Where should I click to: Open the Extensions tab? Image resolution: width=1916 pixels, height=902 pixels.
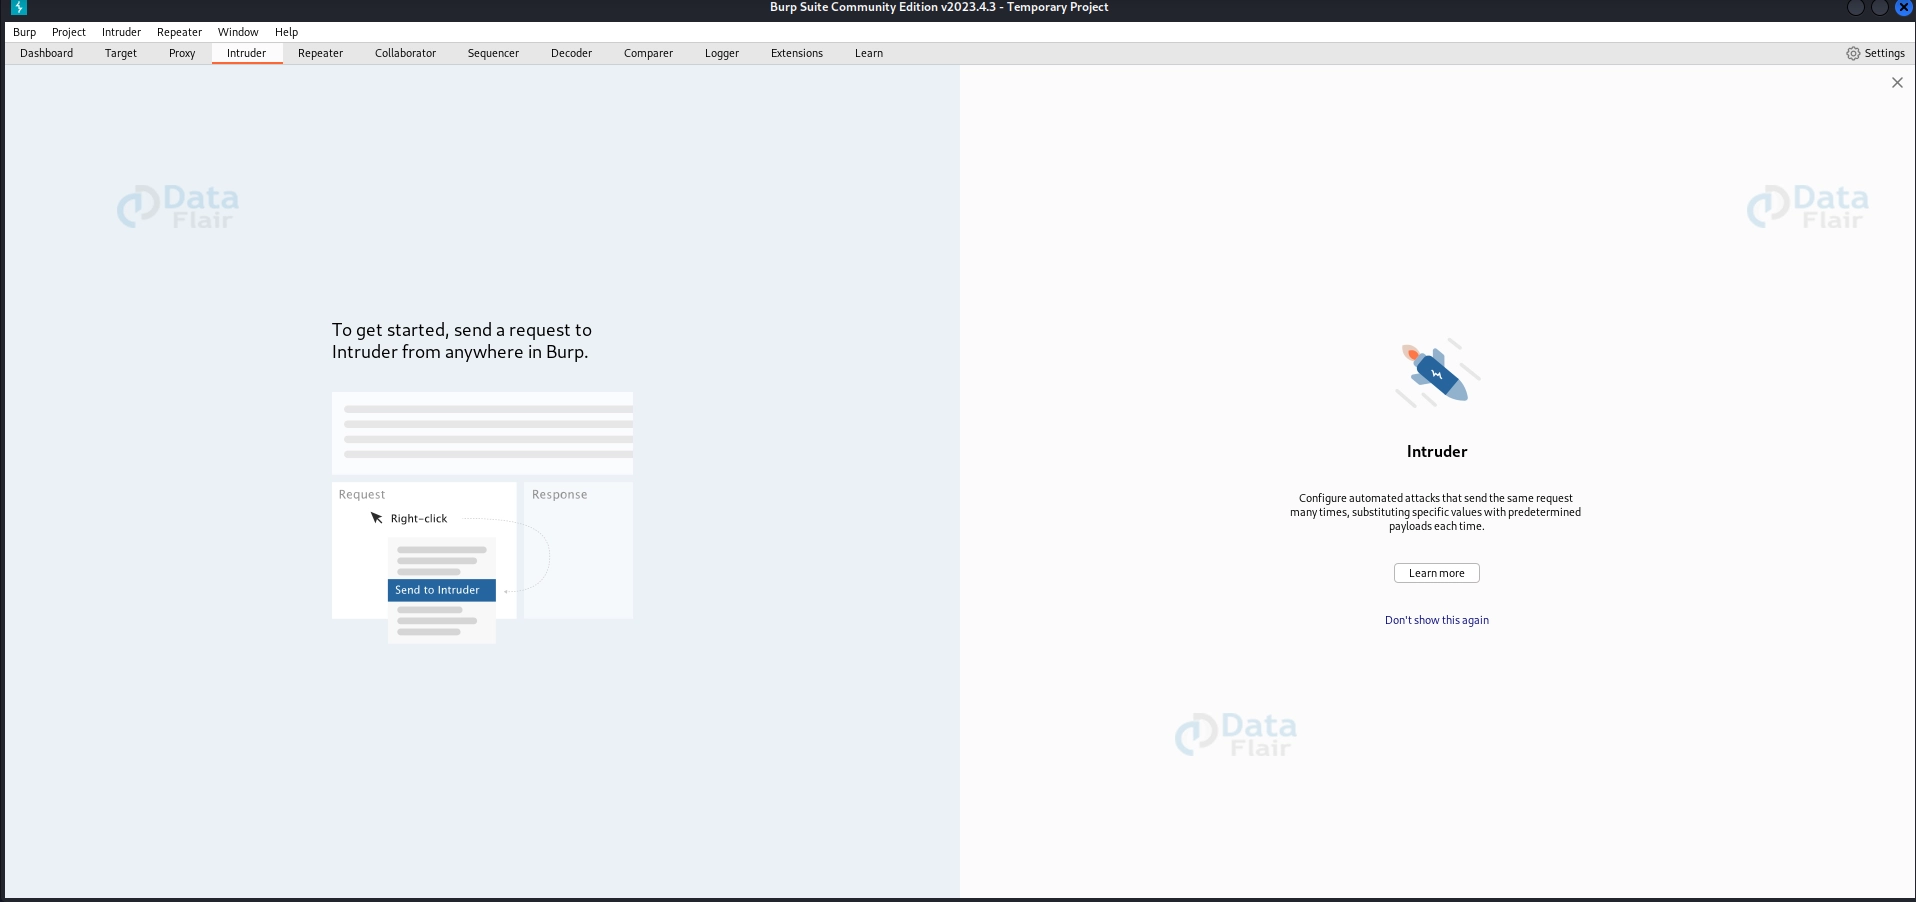click(x=797, y=53)
